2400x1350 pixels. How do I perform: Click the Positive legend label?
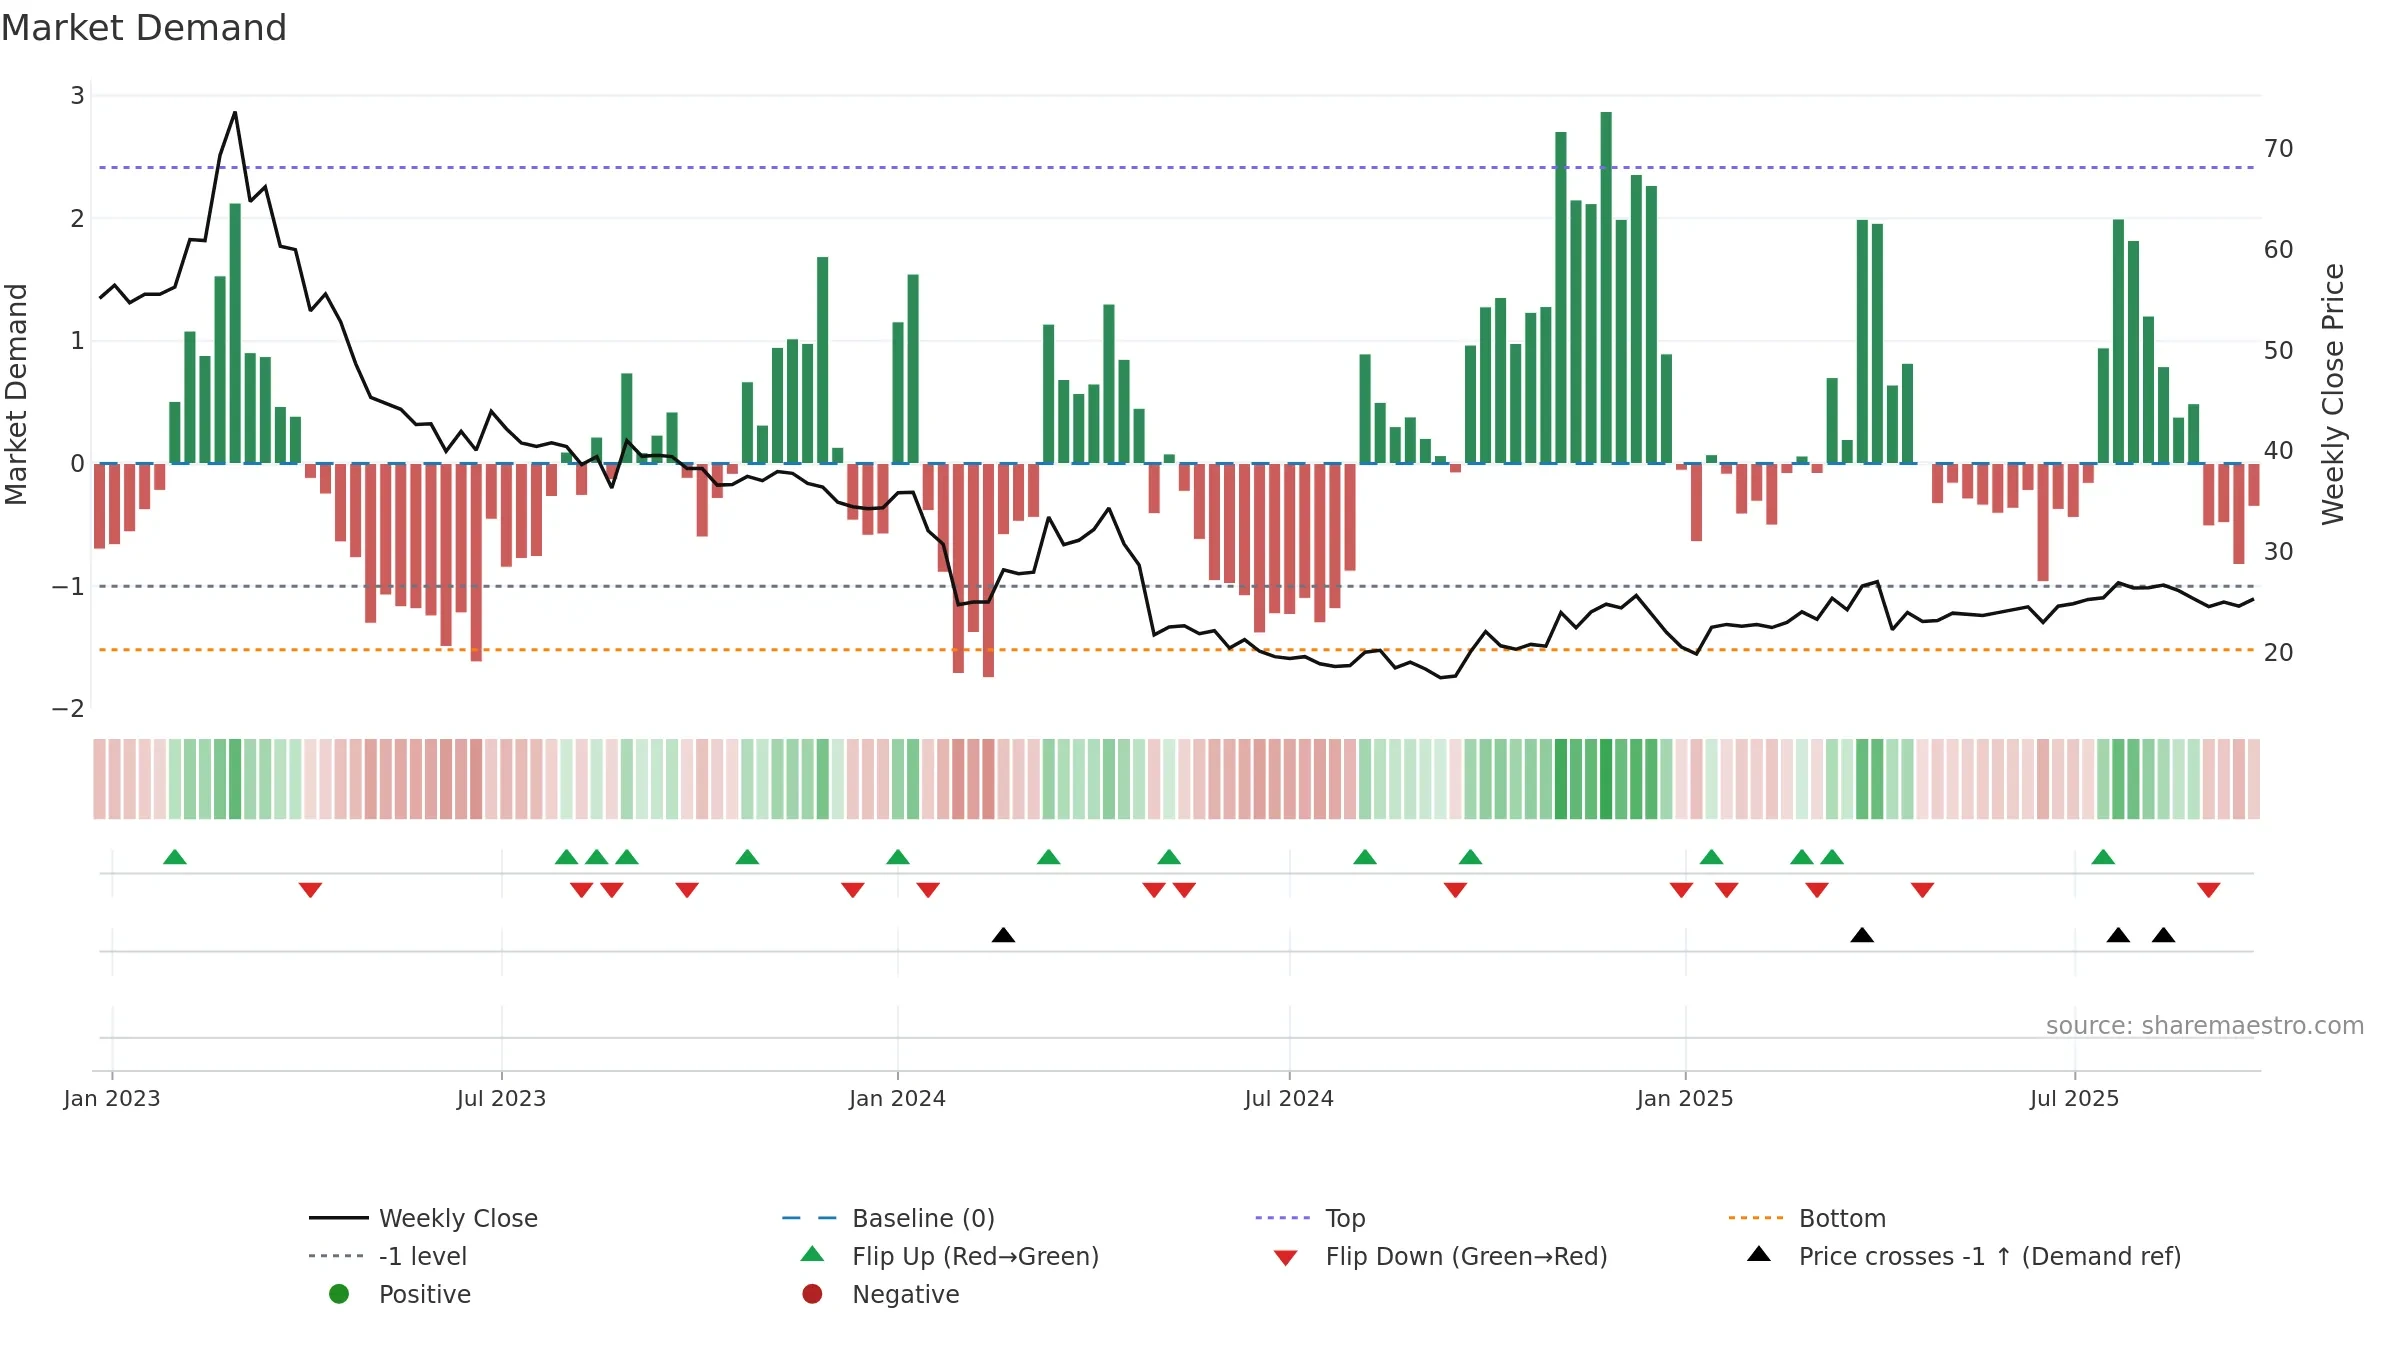click(x=424, y=1294)
